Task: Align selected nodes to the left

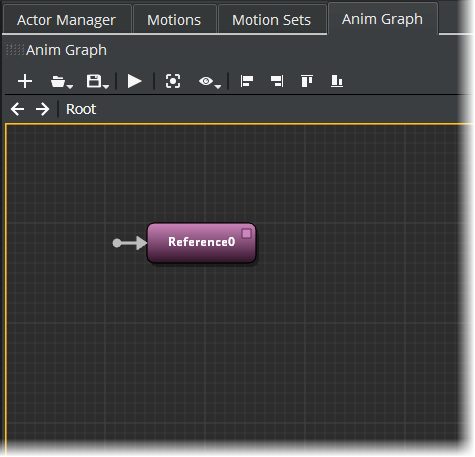Action: click(247, 81)
